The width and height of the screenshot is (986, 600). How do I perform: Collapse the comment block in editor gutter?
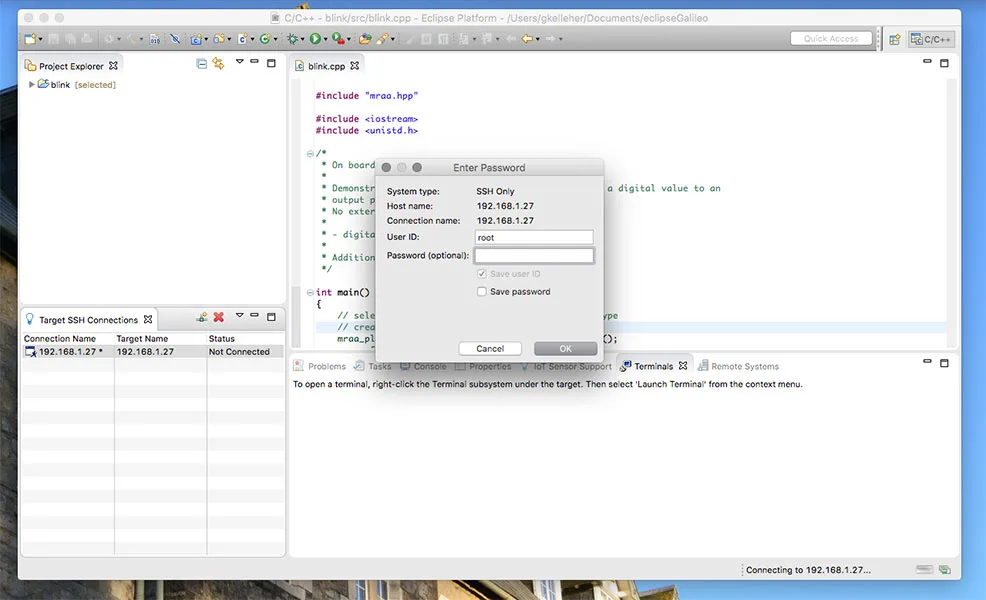pyautogui.click(x=310, y=153)
